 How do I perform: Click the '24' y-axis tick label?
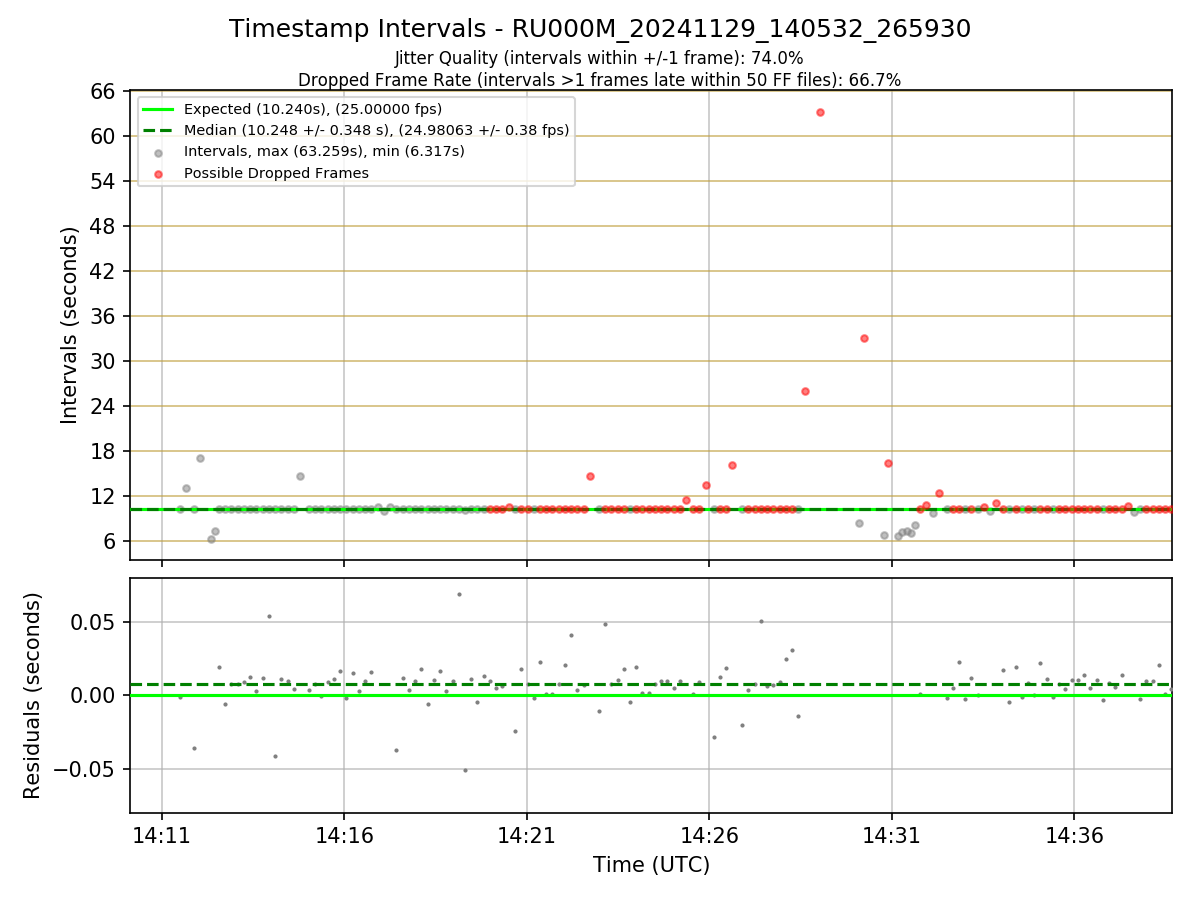click(105, 406)
